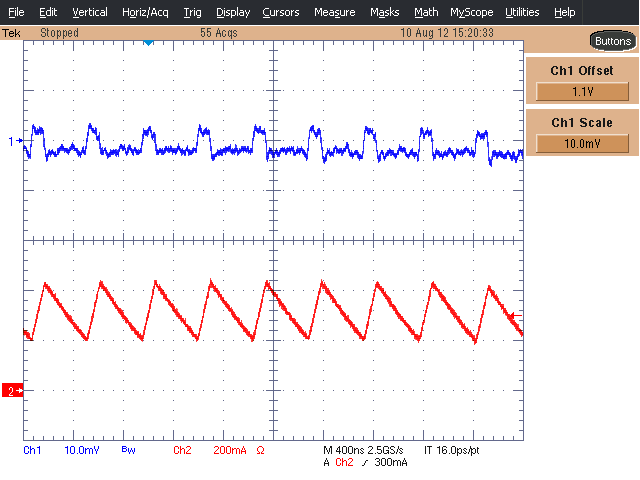Open the Math menu
Screen dimensions: 640x480
(x=426, y=12)
